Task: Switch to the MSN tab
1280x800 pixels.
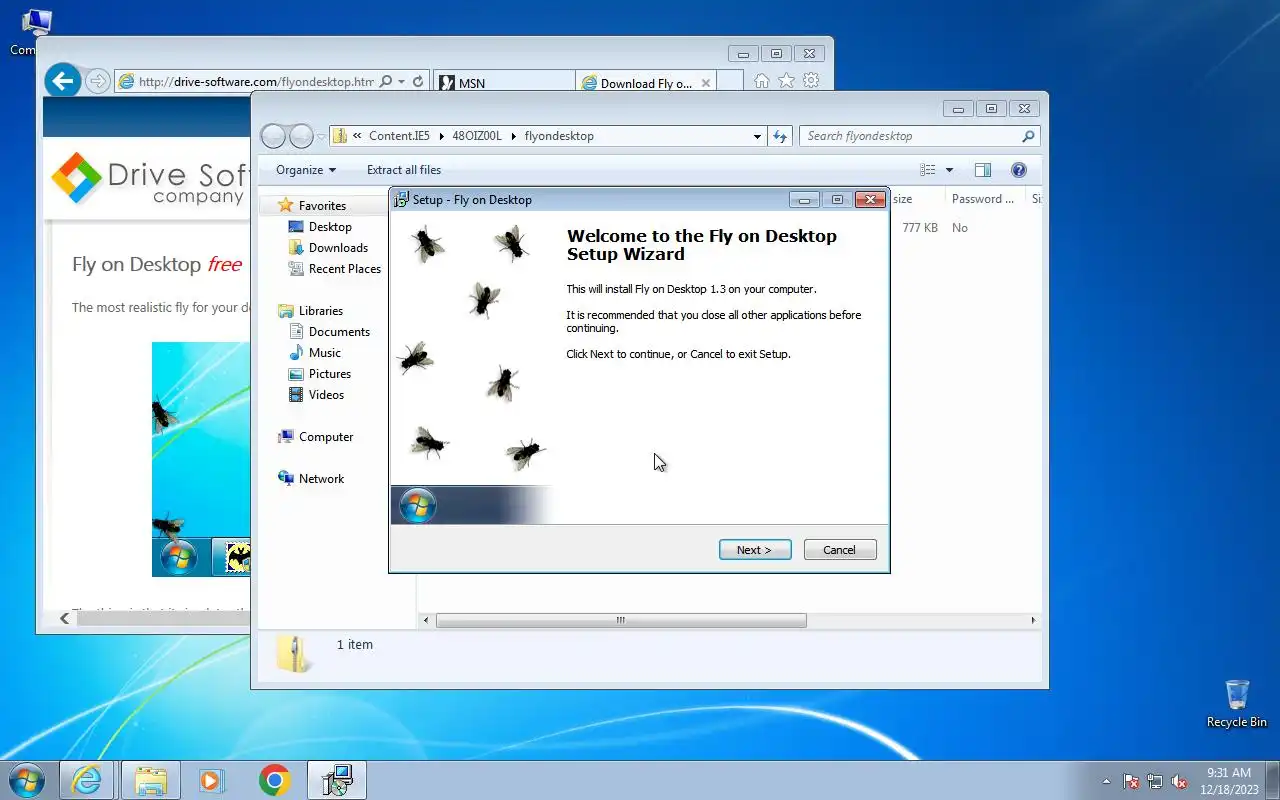Action: click(x=505, y=83)
